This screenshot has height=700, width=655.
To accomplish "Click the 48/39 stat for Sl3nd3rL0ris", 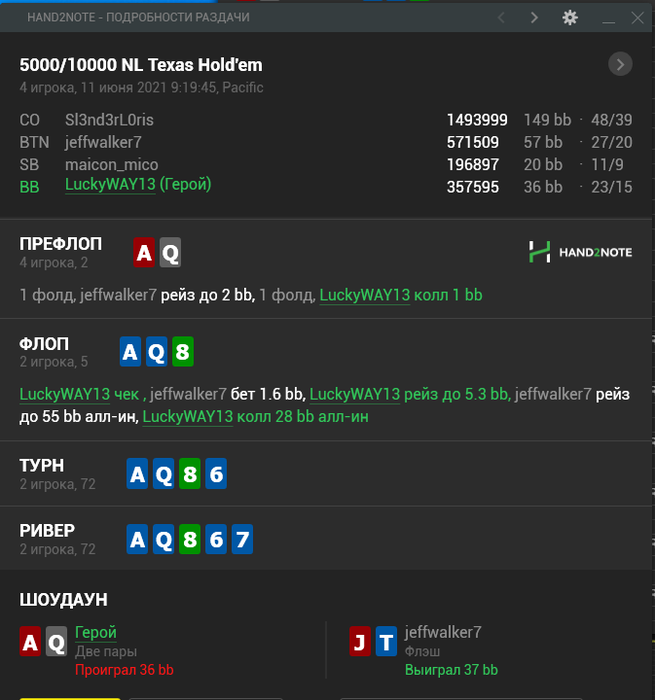I will [612, 120].
